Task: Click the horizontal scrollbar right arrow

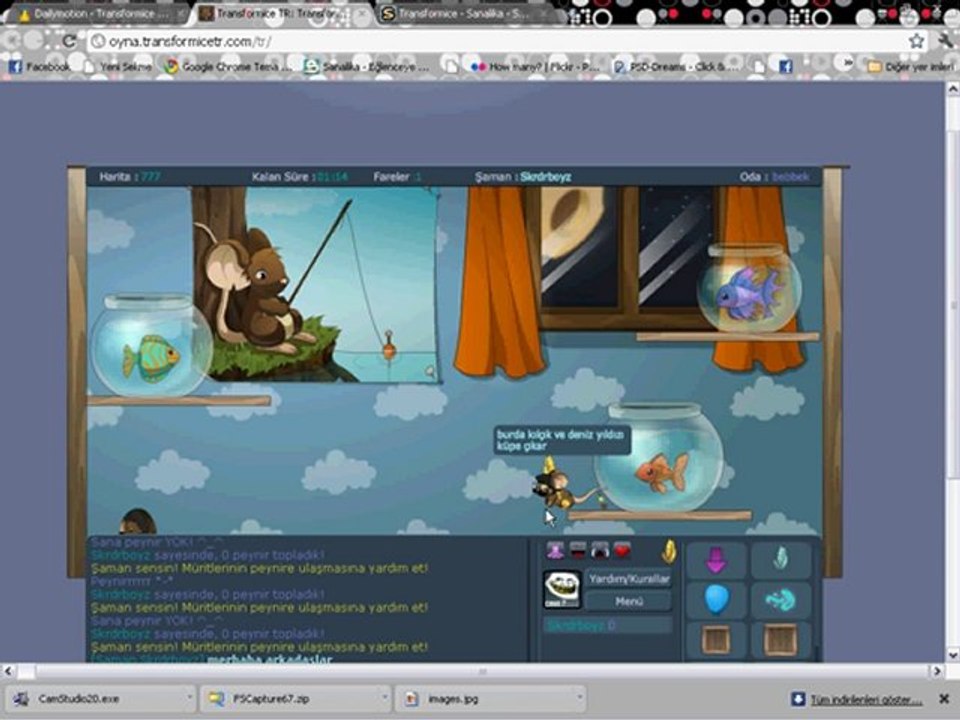Action: [x=937, y=671]
